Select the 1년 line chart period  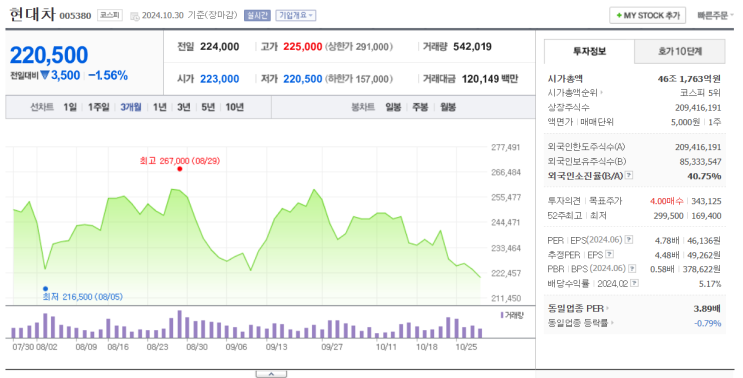pyautogui.click(x=160, y=108)
